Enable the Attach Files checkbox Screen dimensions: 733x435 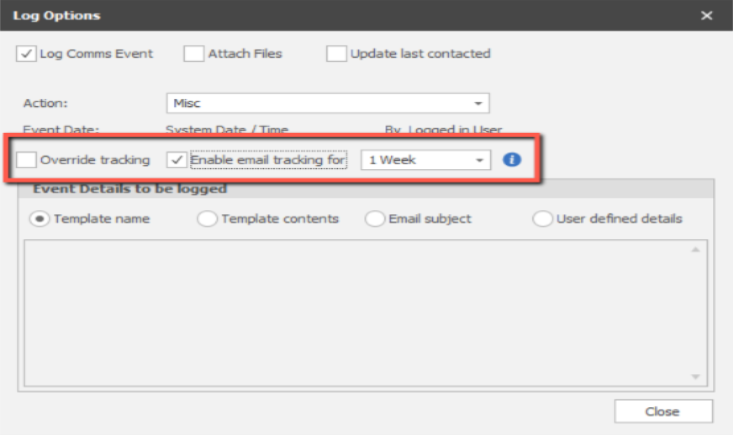point(194,54)
